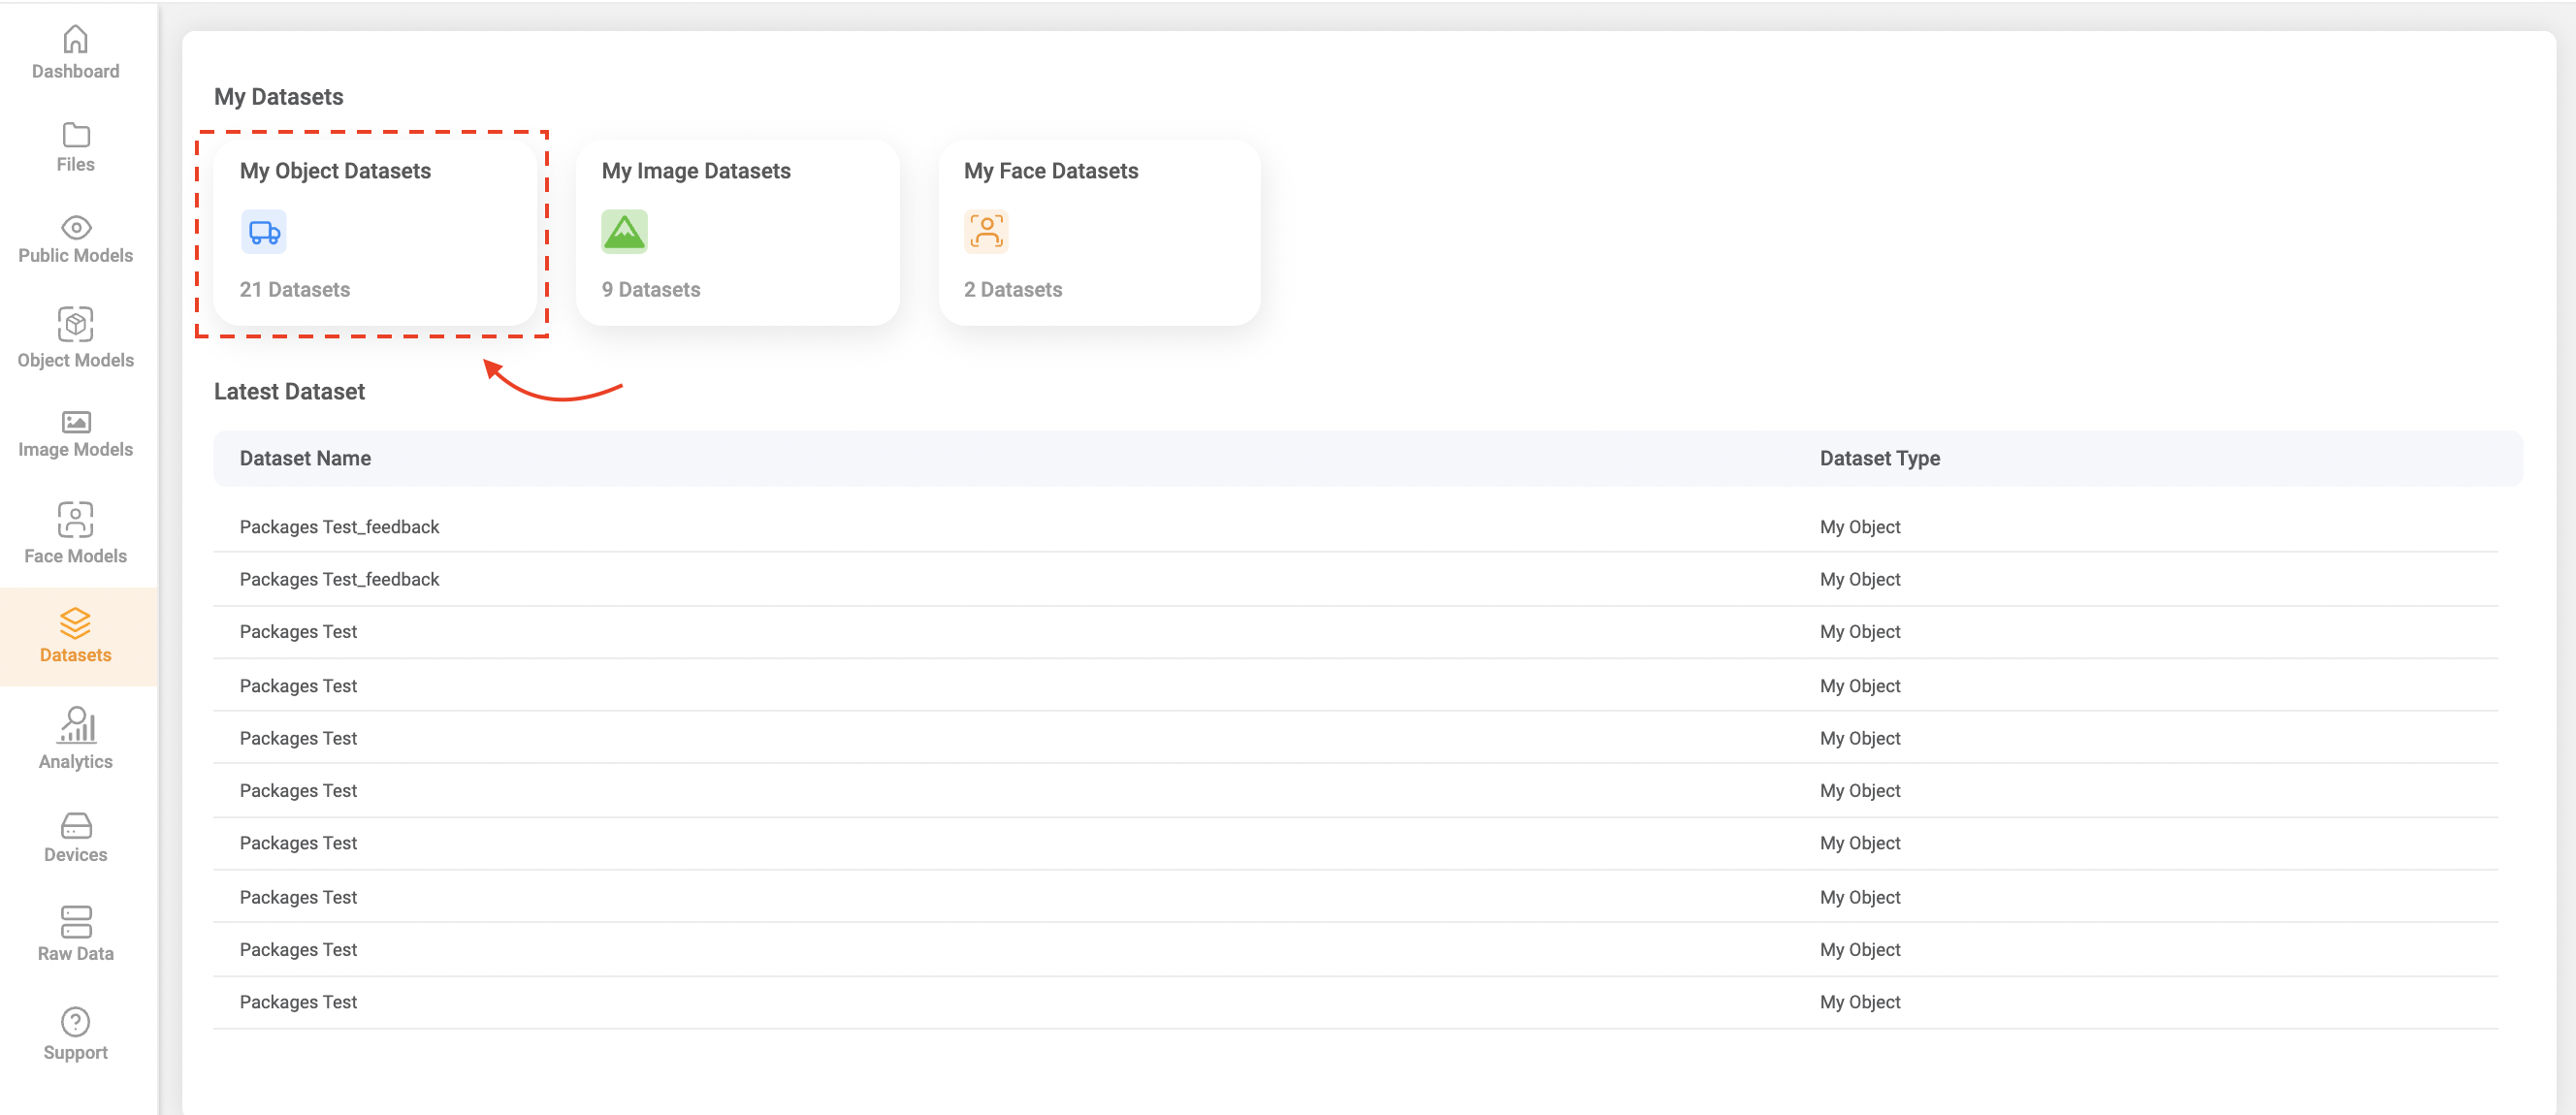2576x1115 pixels.
Task: Click the Dataset Name column header
Action: (305, 458)
